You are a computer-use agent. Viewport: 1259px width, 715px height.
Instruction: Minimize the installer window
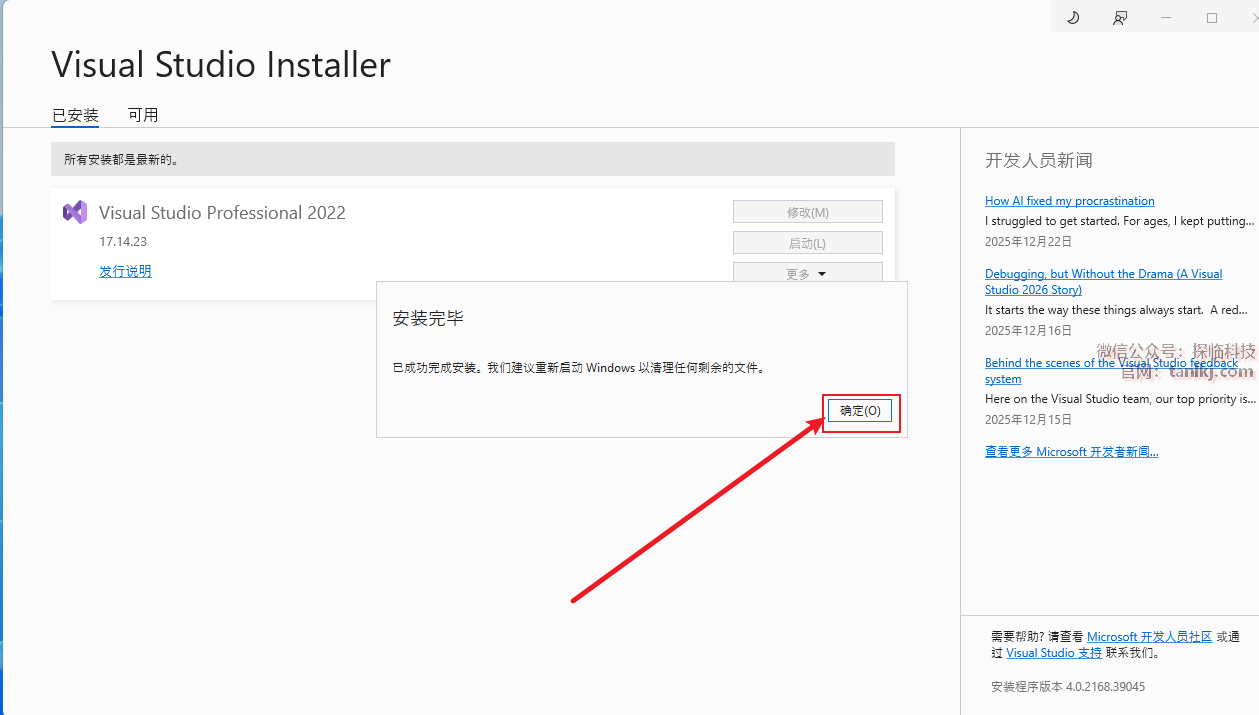(1166, 18)
